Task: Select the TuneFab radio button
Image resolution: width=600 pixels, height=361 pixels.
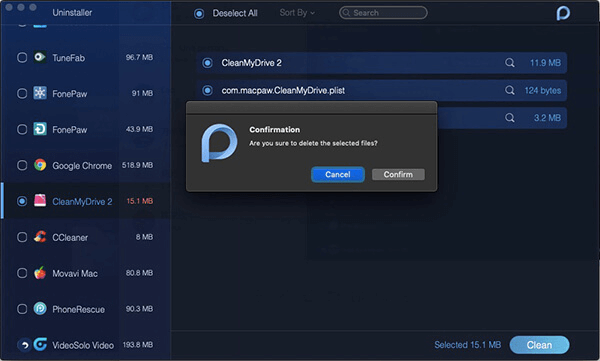Action: [x=22, y=57]
